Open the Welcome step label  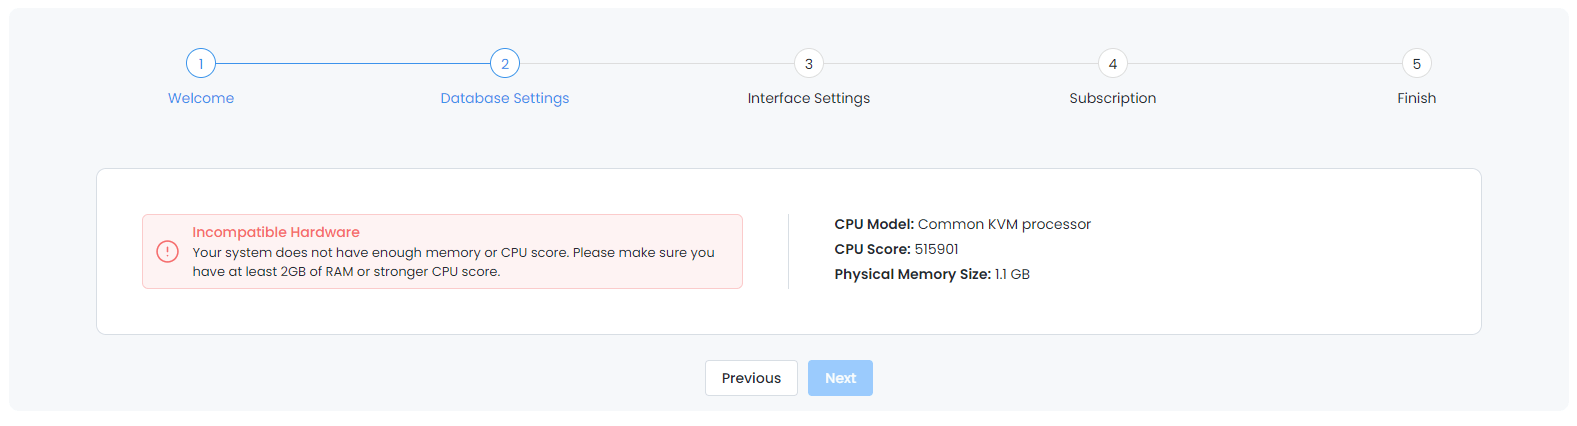coord(201,98)
